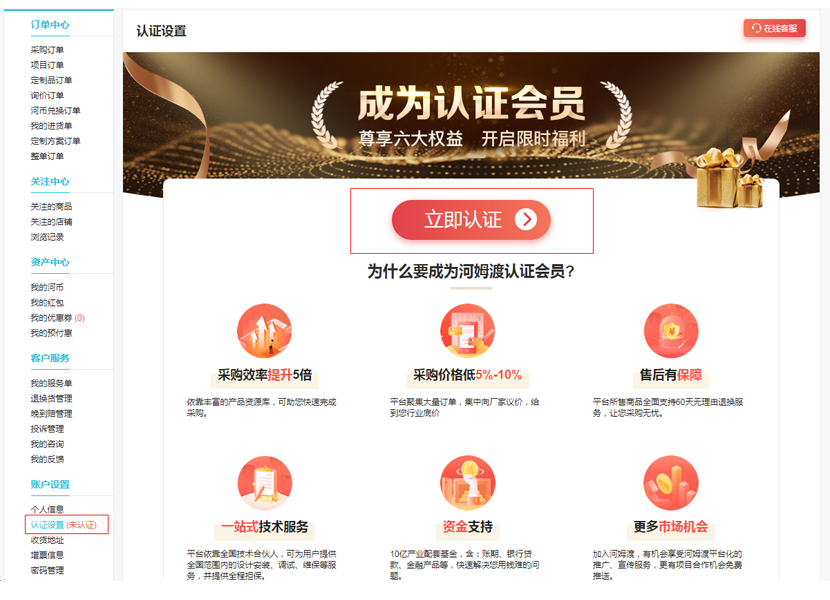
Task: Click the 更多市场机会 coin chart icon
Action: coord(671,483)
